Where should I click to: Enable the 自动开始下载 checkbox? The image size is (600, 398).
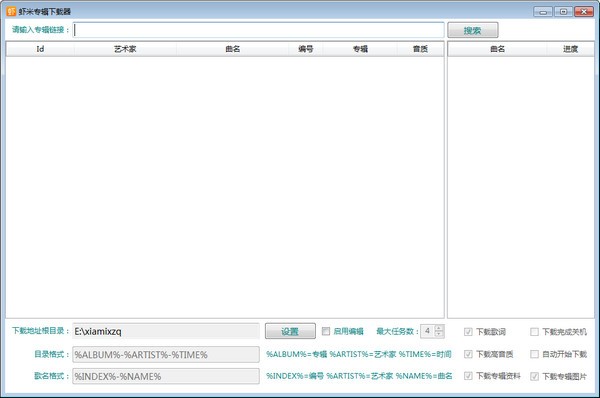point(534,354)
